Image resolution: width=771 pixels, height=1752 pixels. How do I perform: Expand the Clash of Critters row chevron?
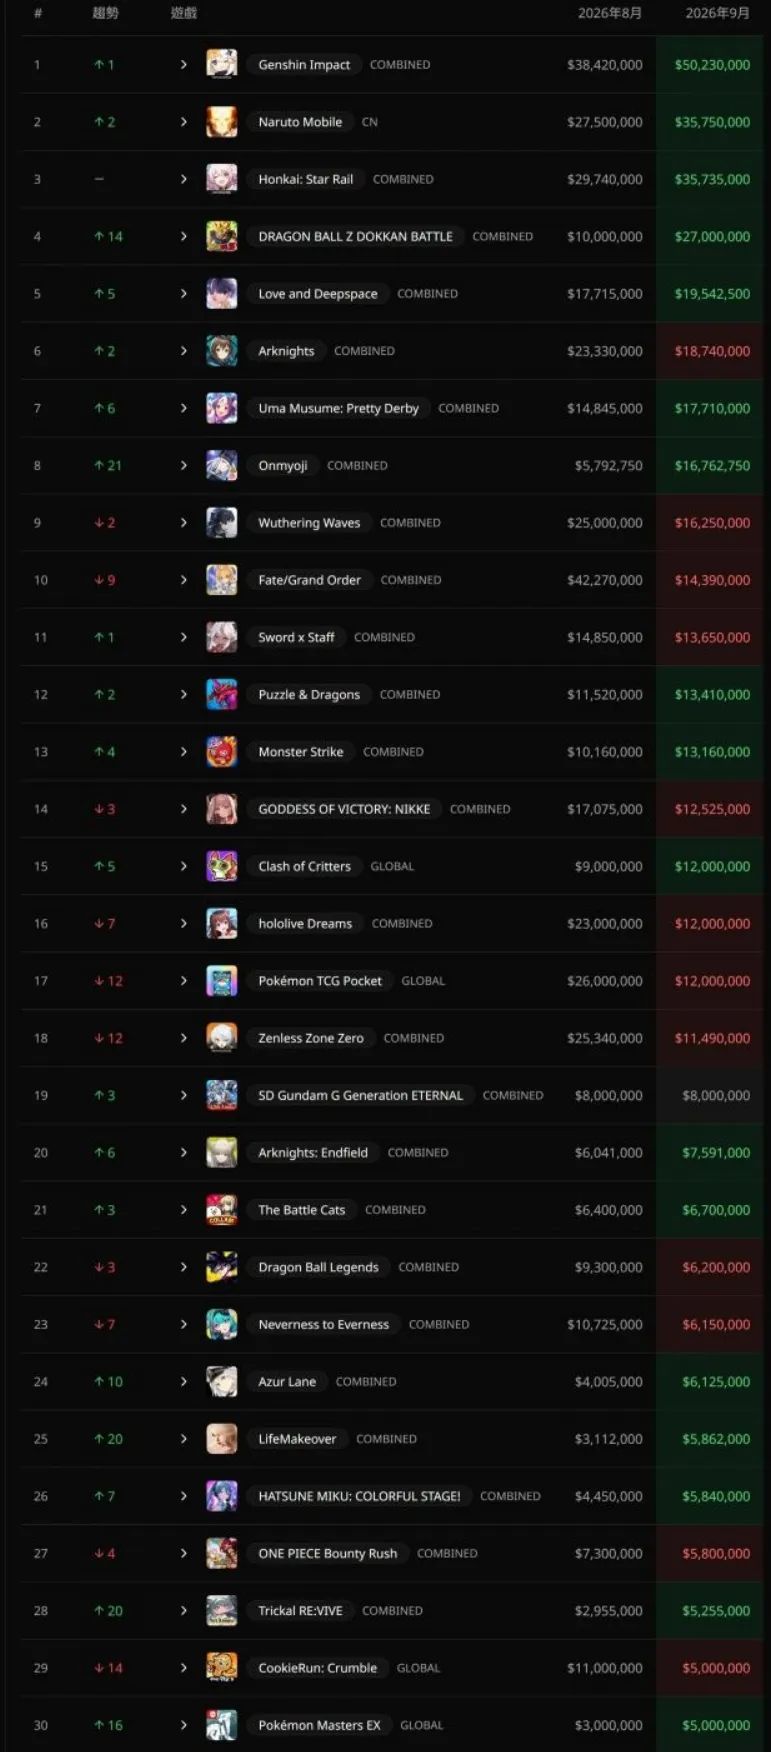click(x=184, y=866)
